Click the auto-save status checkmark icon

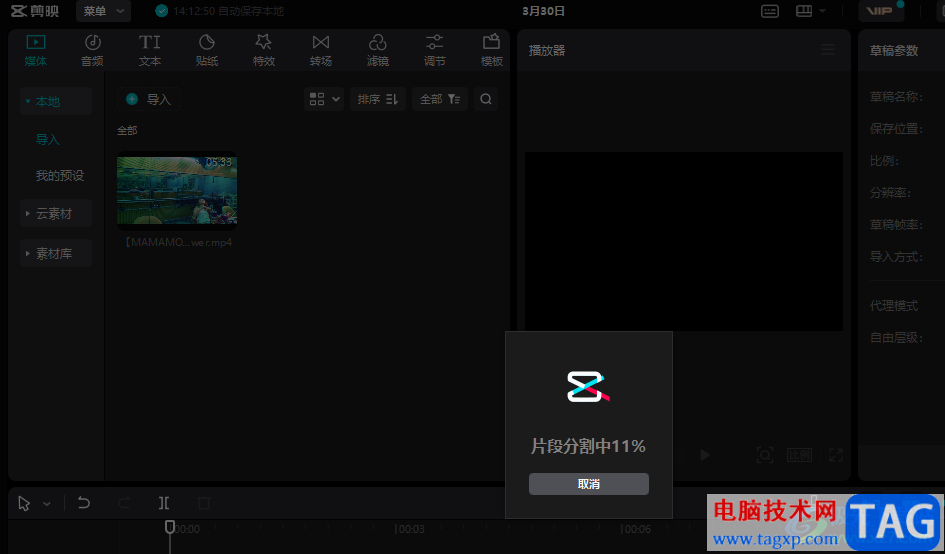coord(162,11)
